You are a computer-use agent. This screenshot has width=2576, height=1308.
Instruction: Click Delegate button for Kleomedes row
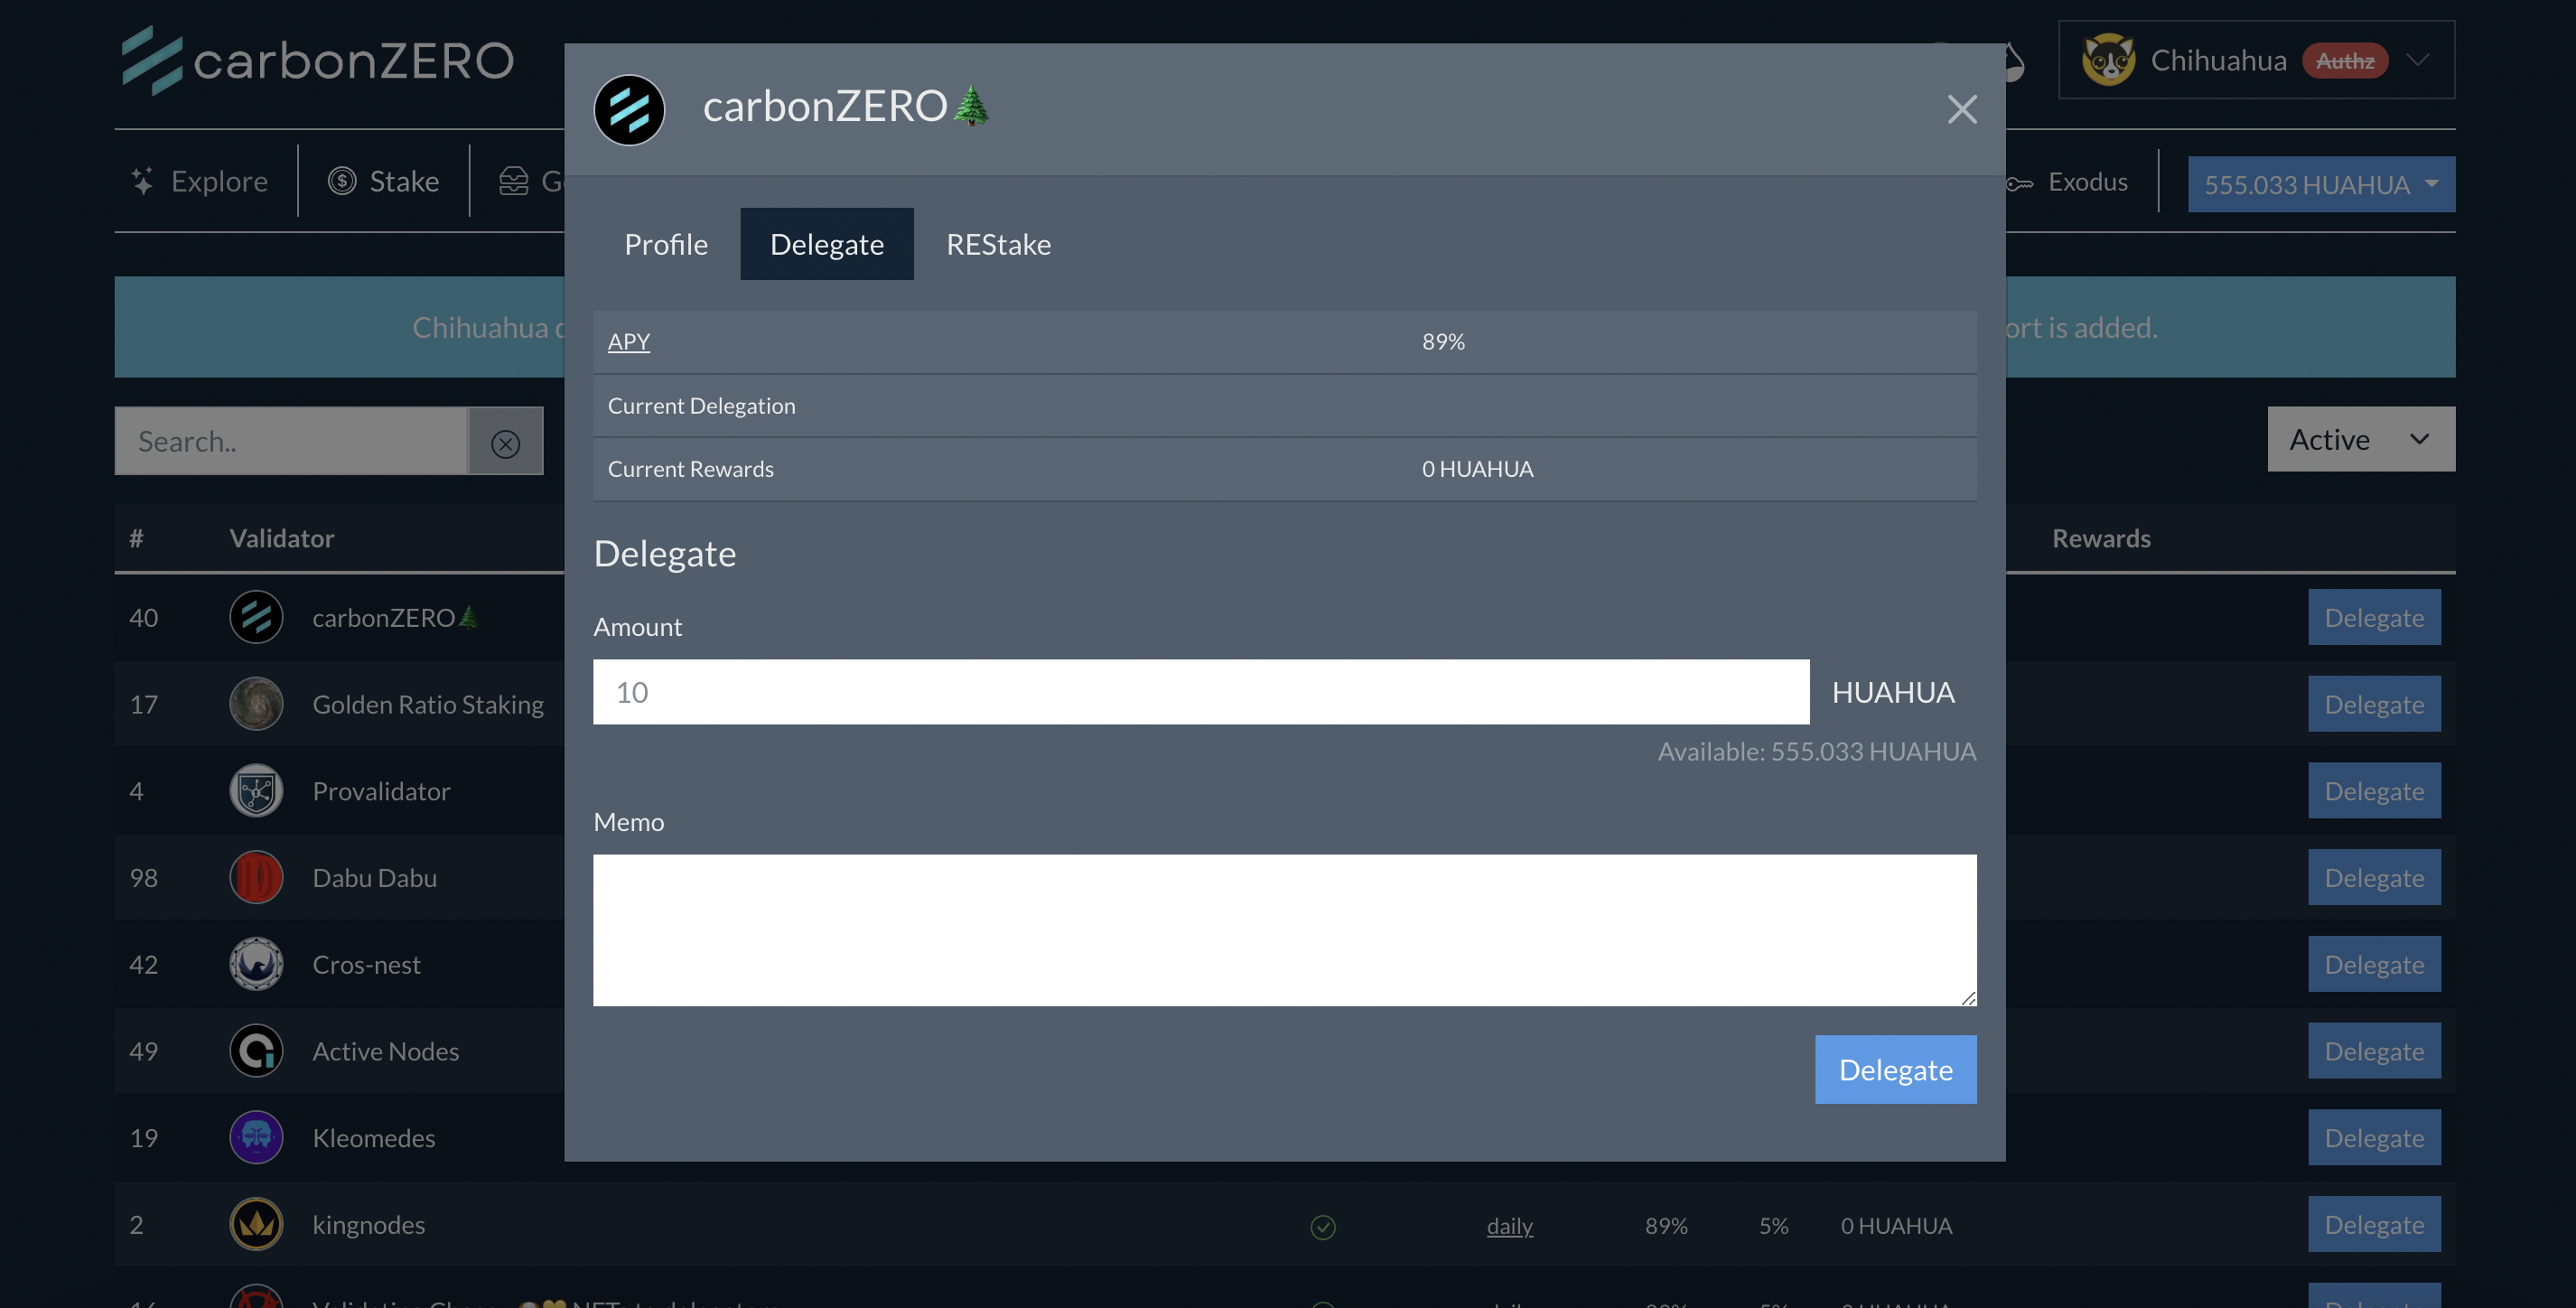pos(2373,1137)
